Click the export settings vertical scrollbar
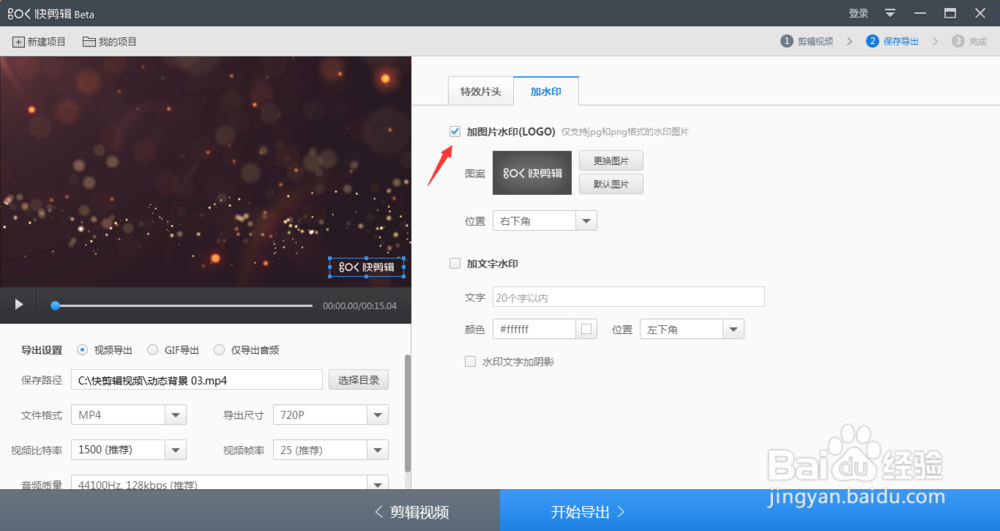This screenshot has height=531, width=1000. (x=408, y=413)
